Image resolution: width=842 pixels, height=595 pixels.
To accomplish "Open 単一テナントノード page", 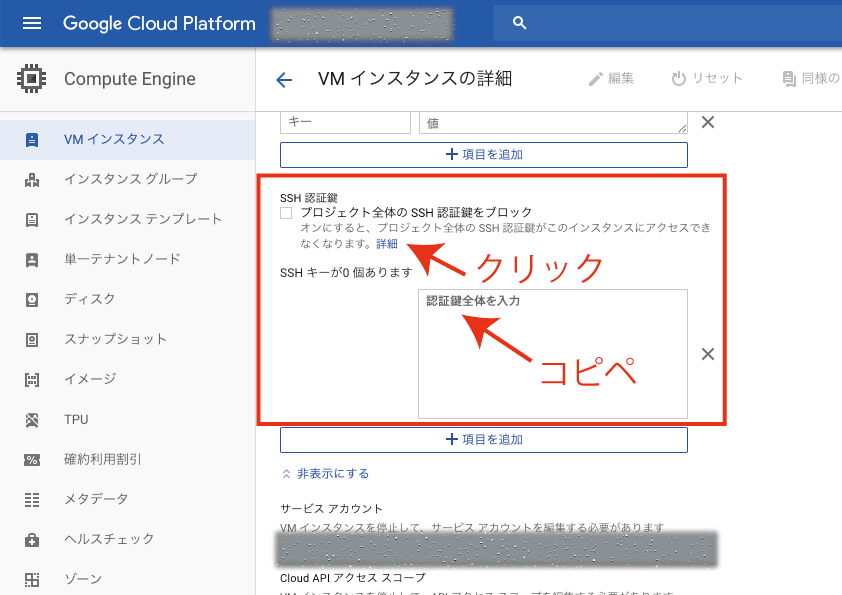I will pyautogui.click(x=127, y=259).
